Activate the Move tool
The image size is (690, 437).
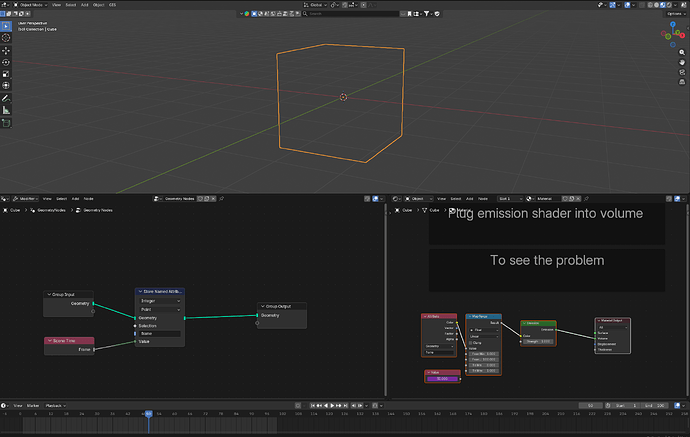6,51
